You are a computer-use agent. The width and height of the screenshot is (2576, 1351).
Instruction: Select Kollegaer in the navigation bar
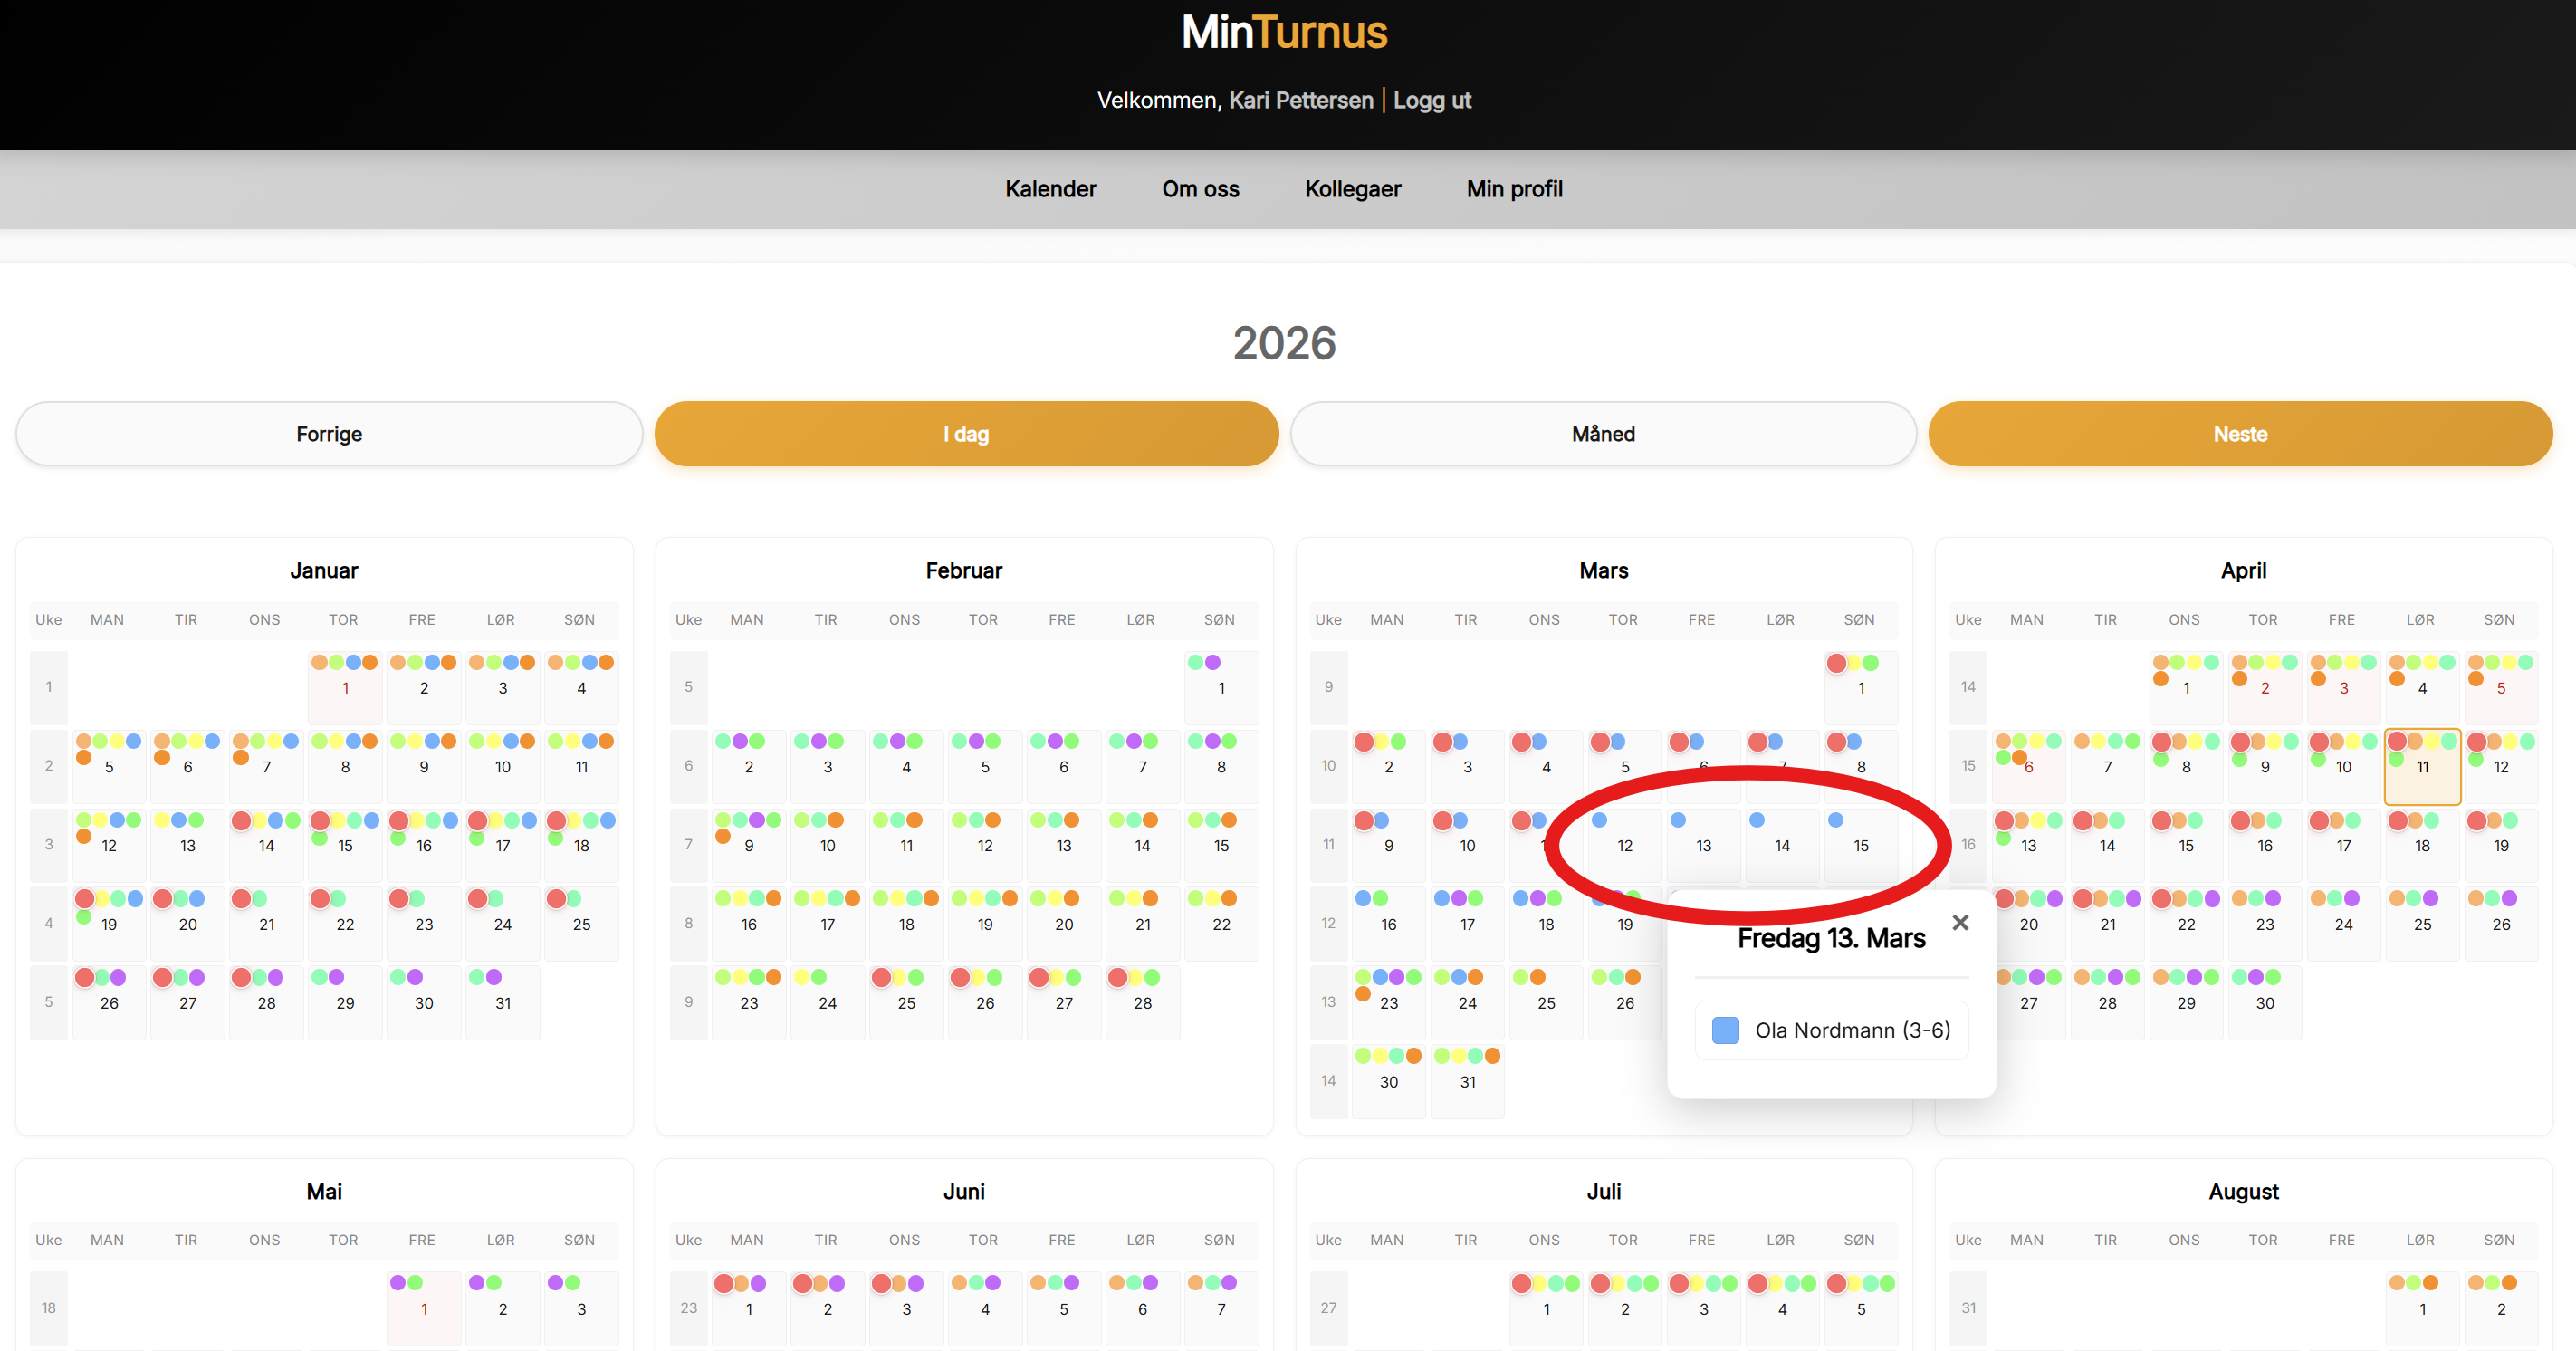click(1353, 189)
